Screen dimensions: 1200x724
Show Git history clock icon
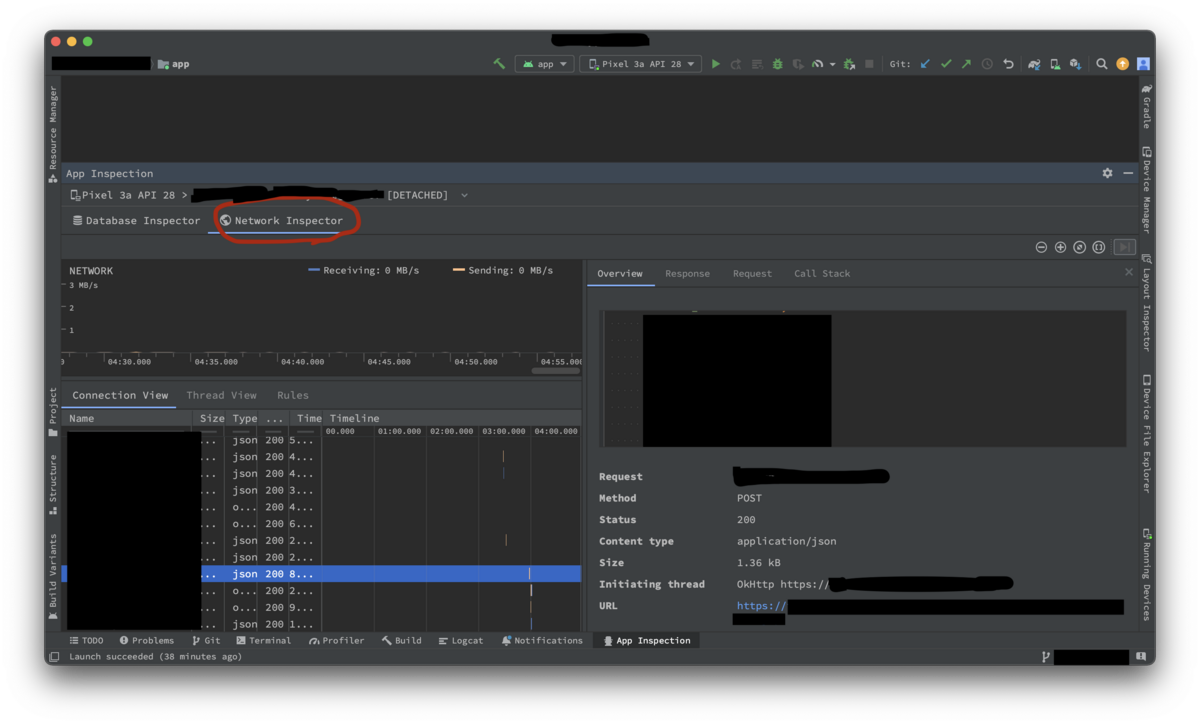point(987,64)
